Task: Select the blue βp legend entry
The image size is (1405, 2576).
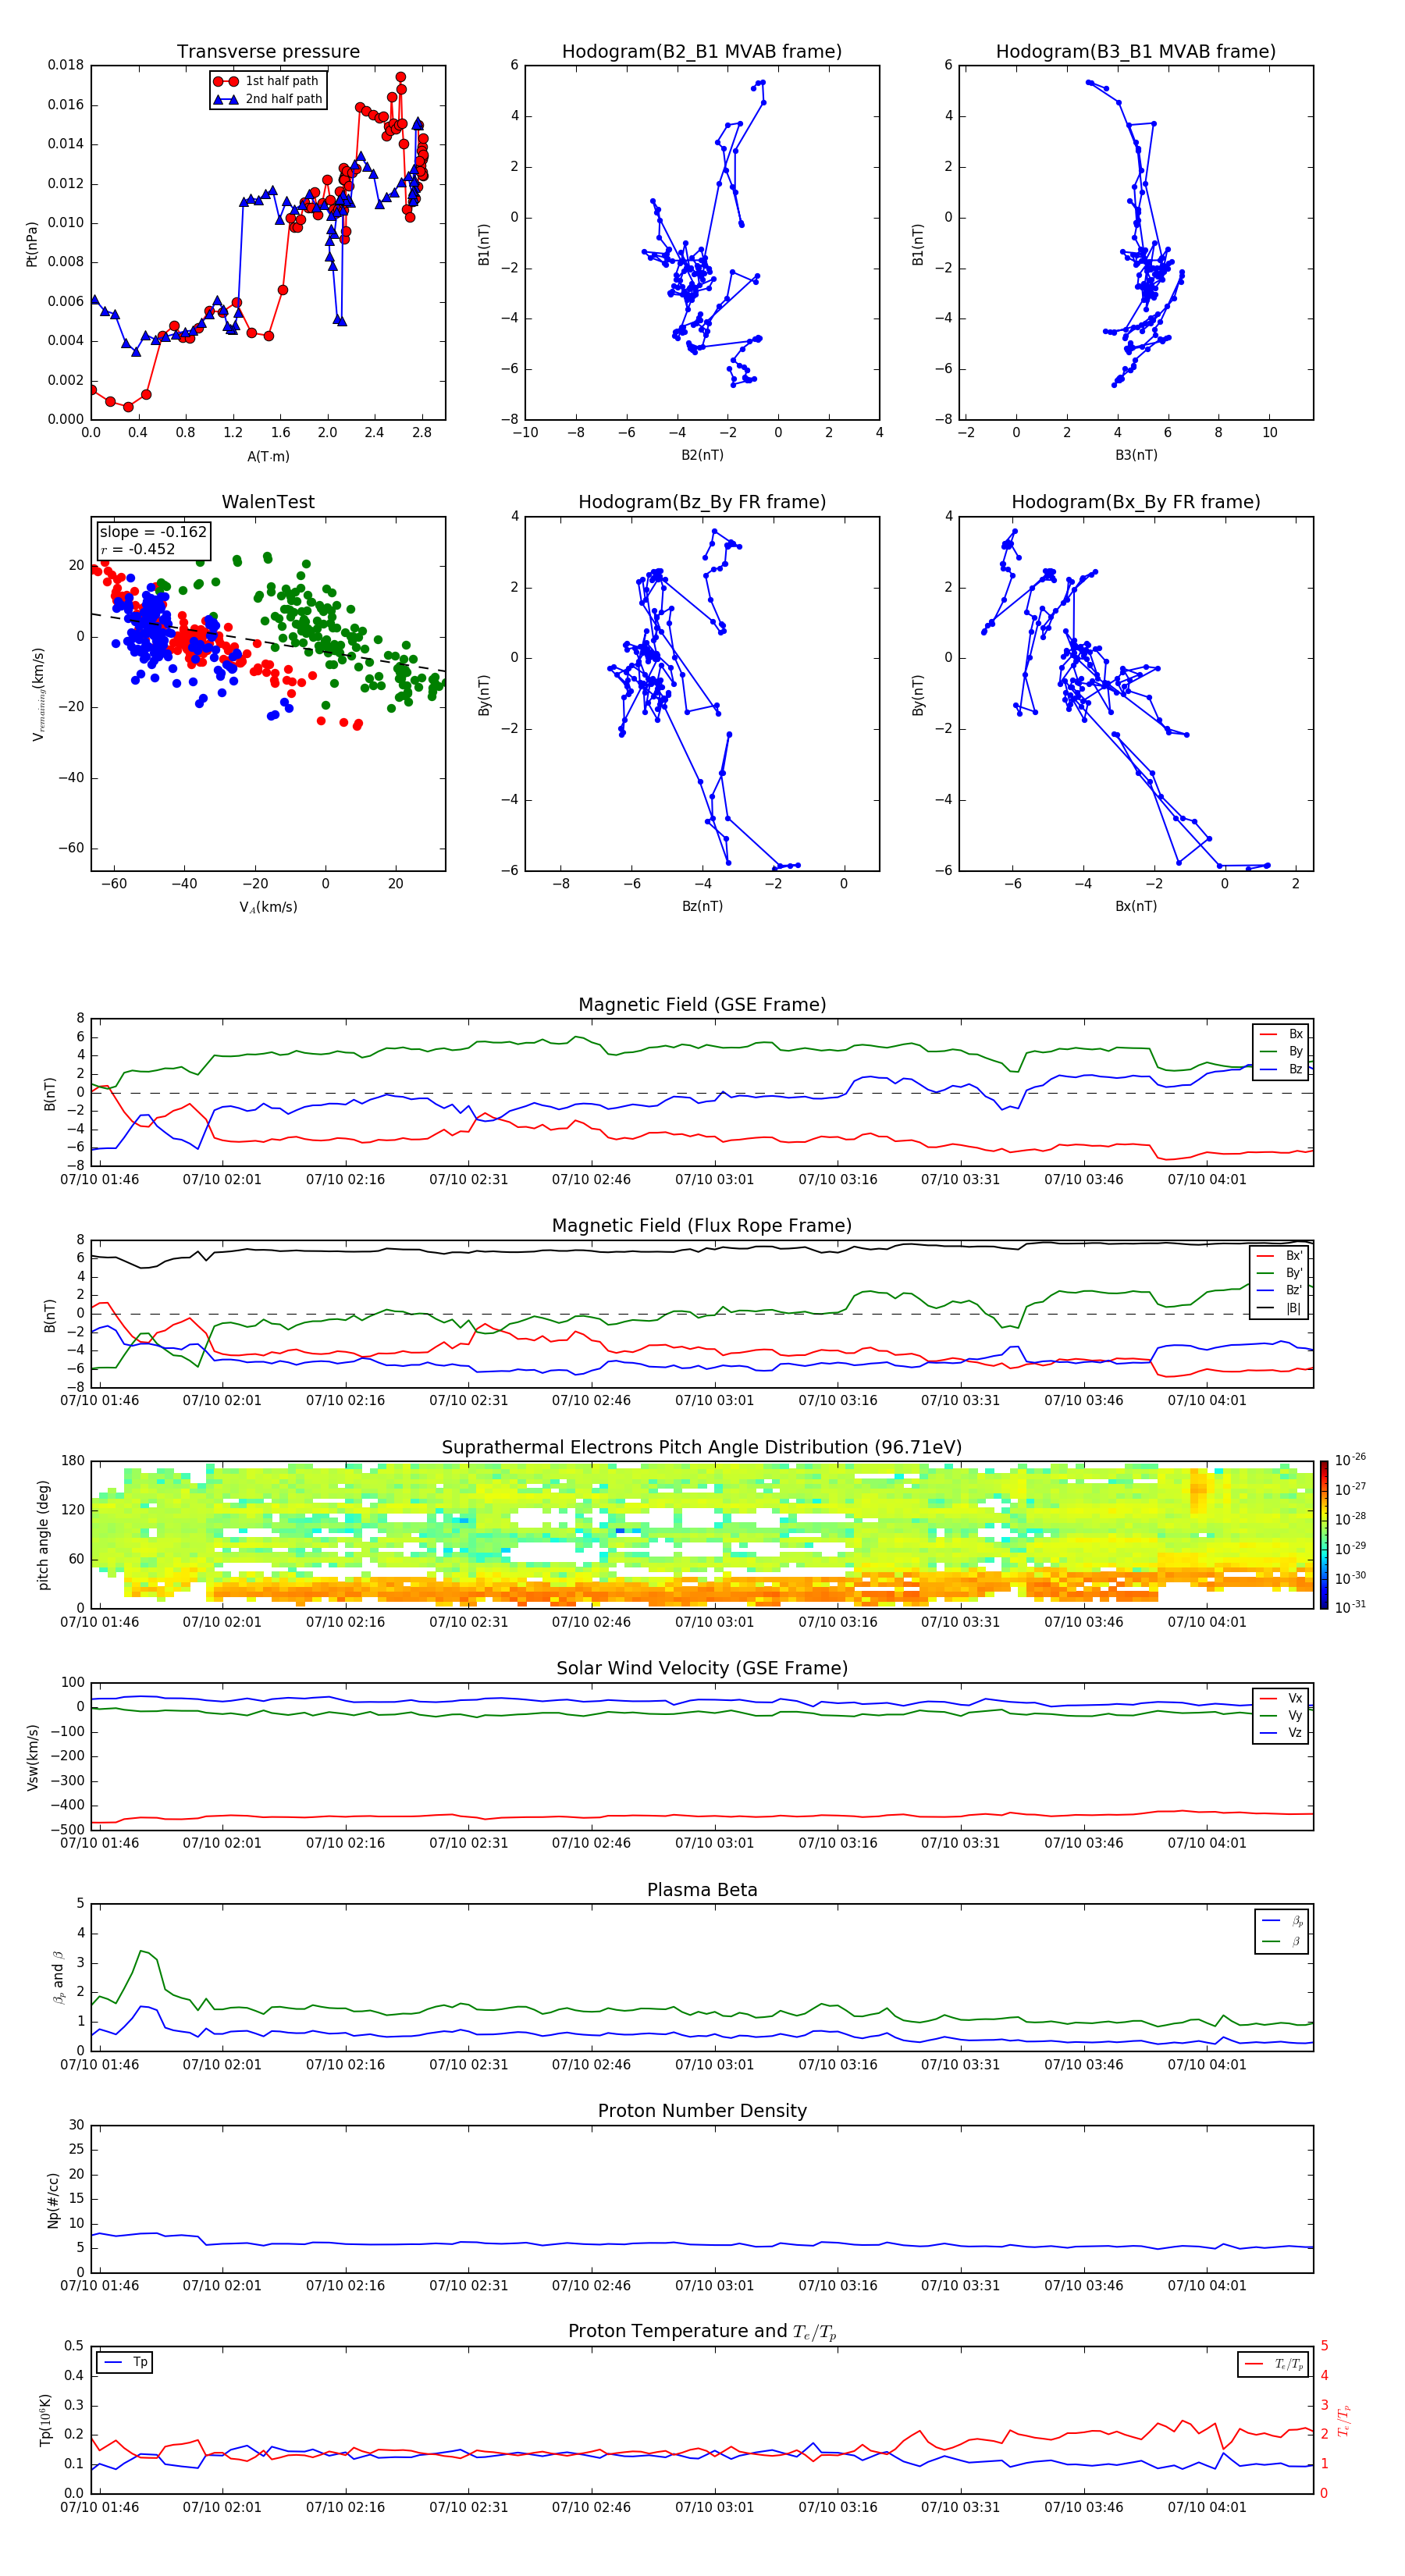Action: [1282, 1920]
